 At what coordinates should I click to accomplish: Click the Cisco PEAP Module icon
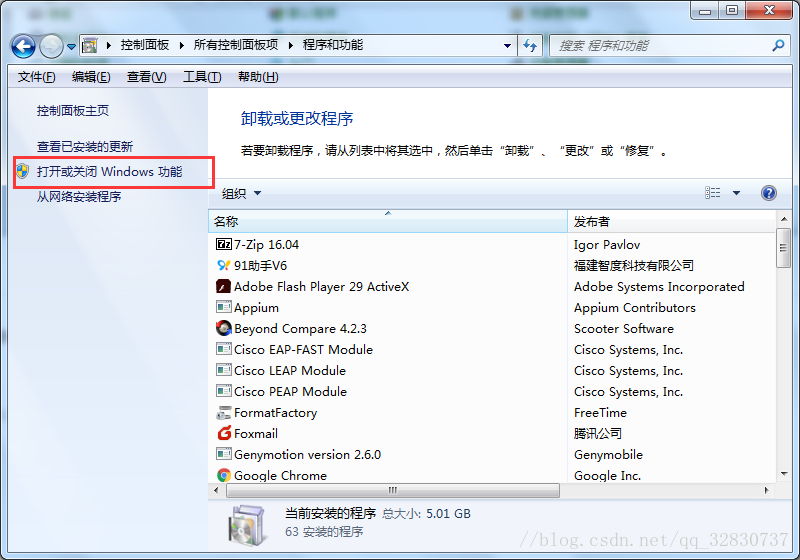click(x=223, y=391)
